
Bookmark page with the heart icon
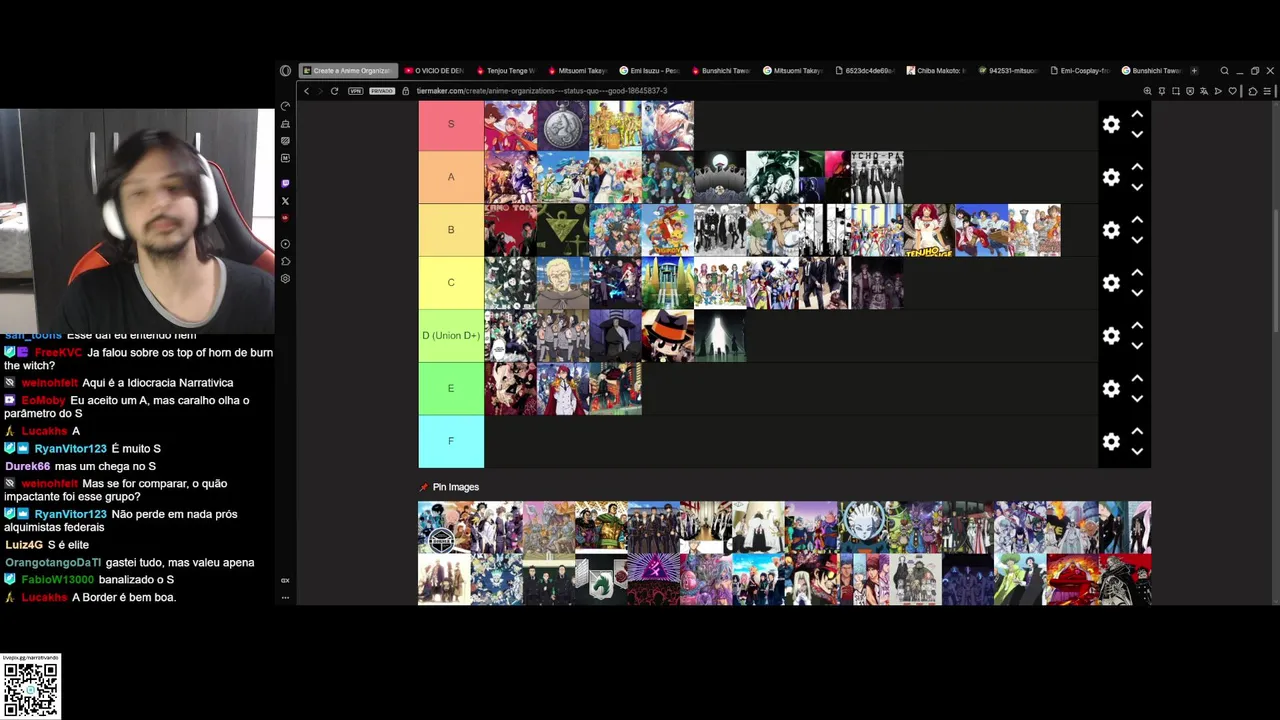click(x=1232, y=91)
